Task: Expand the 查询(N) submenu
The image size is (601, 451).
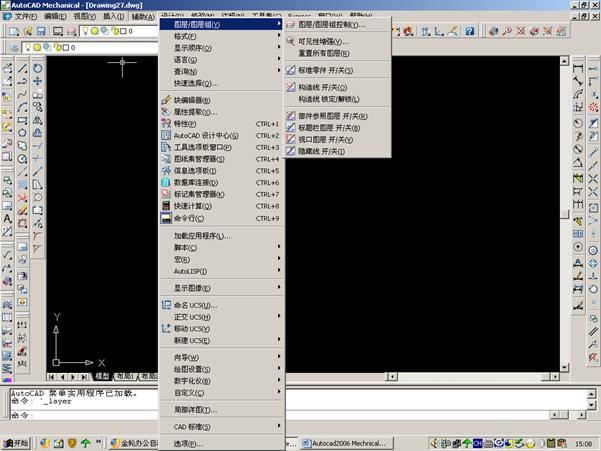Action: (222, 72)
